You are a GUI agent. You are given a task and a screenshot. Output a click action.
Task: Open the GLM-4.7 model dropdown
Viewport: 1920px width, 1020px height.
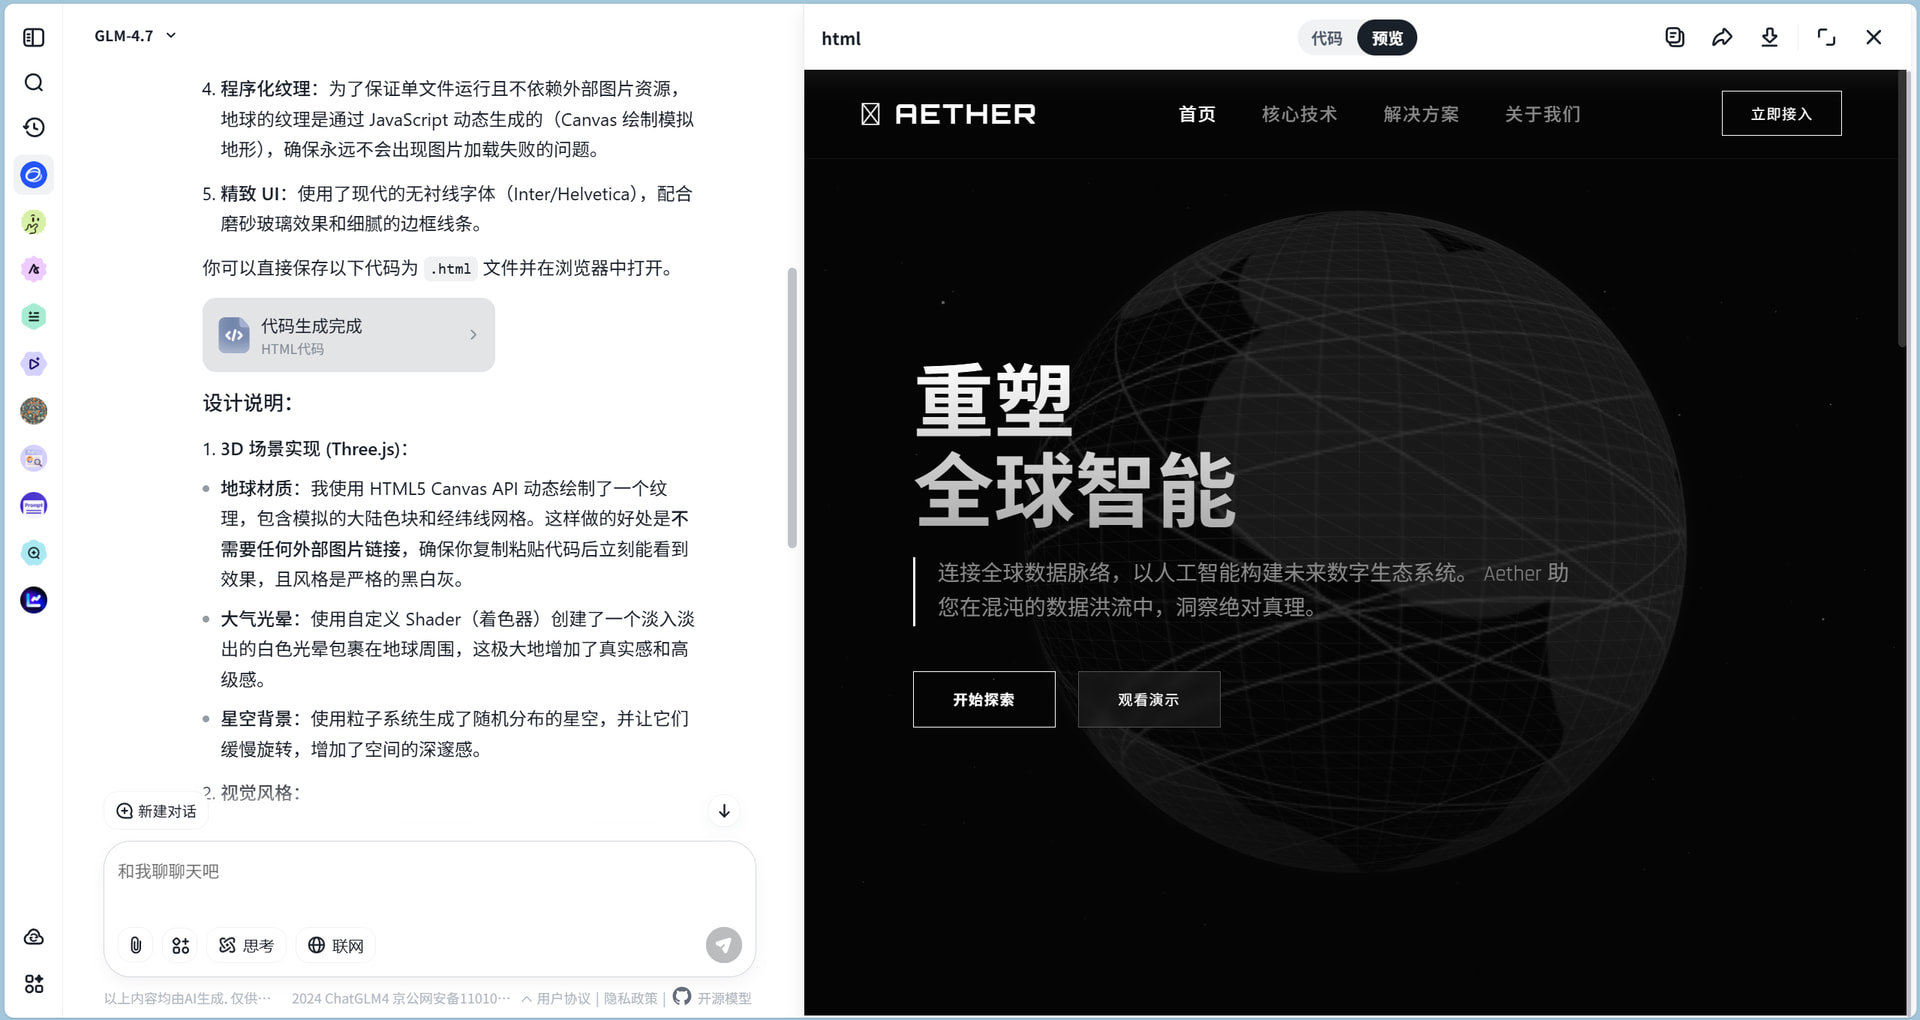coord(135,36)
